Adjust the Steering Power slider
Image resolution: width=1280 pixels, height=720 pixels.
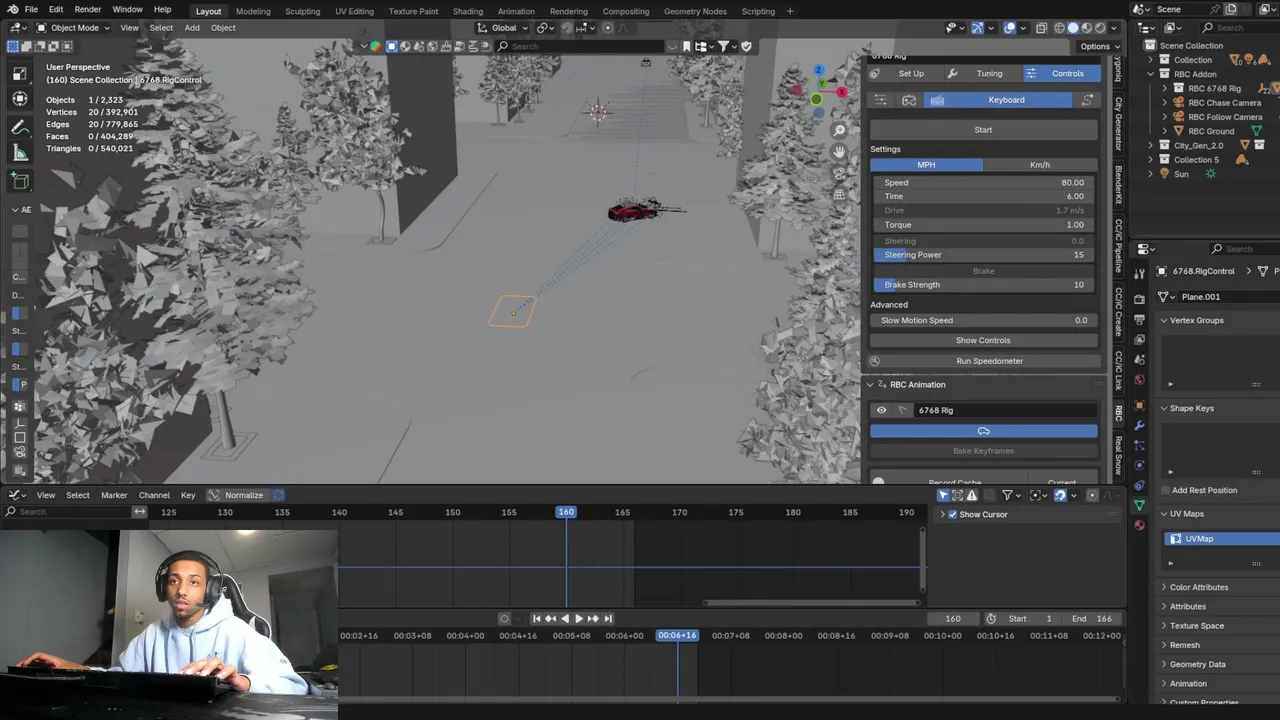click(984, 255)
